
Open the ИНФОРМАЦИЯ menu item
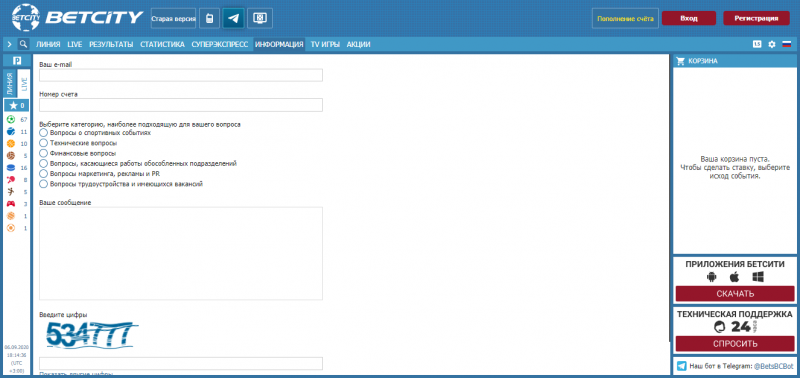(279, 44)
